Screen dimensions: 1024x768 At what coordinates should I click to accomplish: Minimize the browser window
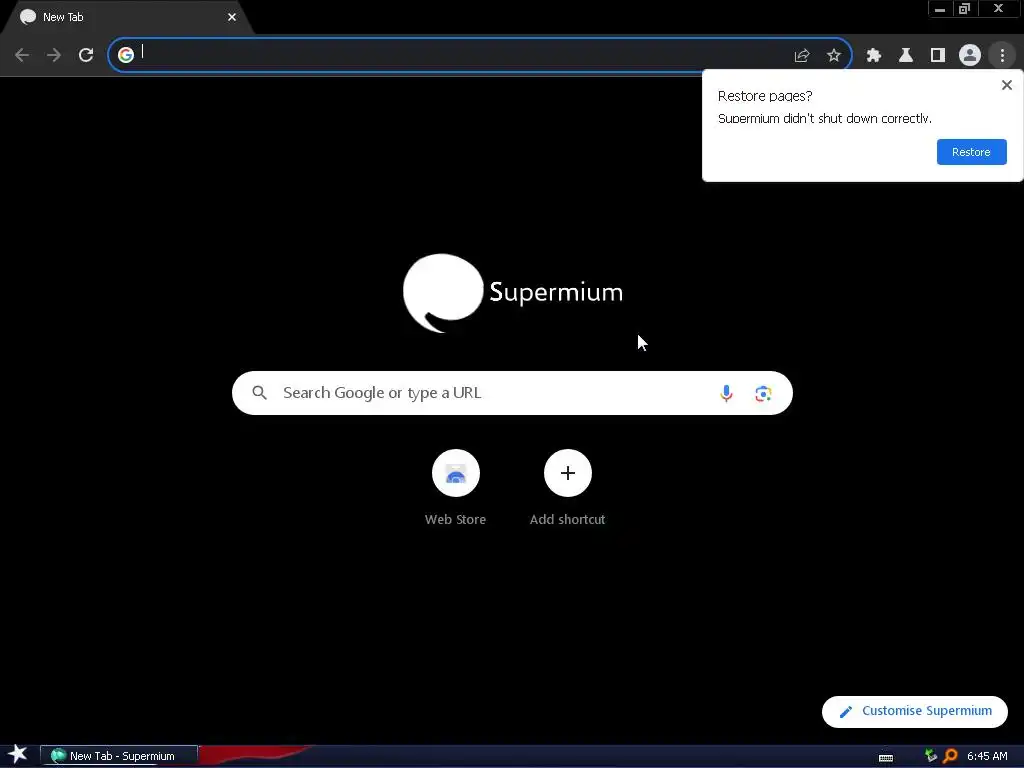click(x=940, y=9)
